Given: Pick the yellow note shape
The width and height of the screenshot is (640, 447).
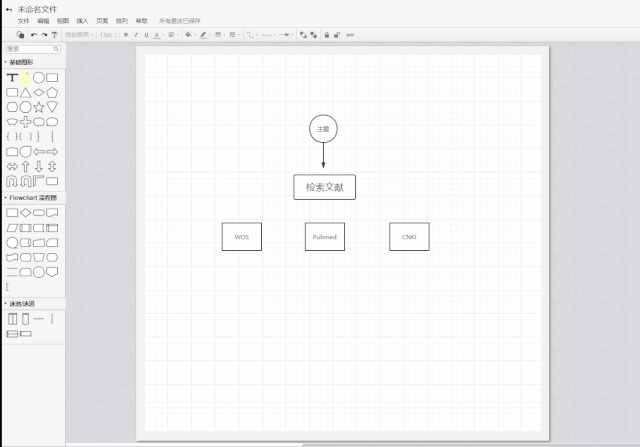Looking at the screenshot, I should pyautogui.click(x=25, y=77).
